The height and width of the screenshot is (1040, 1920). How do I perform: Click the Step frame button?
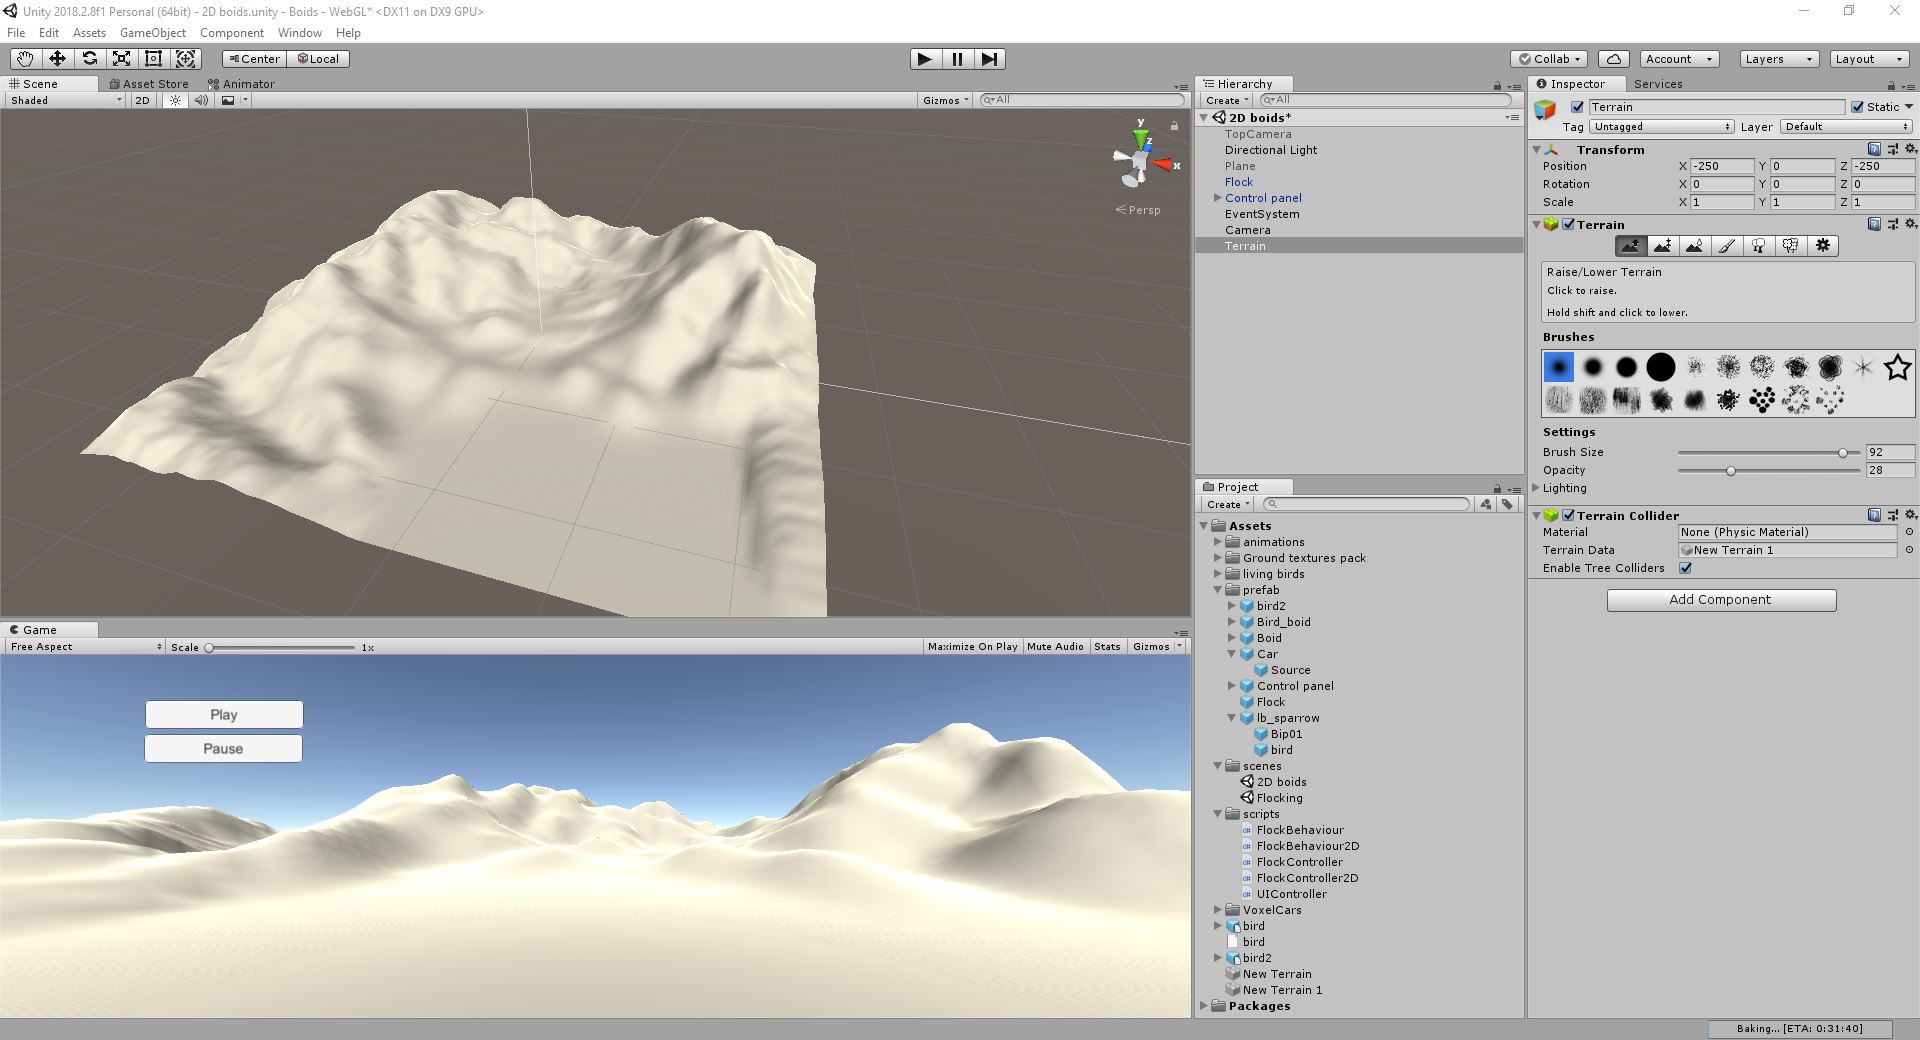point(989,59)
